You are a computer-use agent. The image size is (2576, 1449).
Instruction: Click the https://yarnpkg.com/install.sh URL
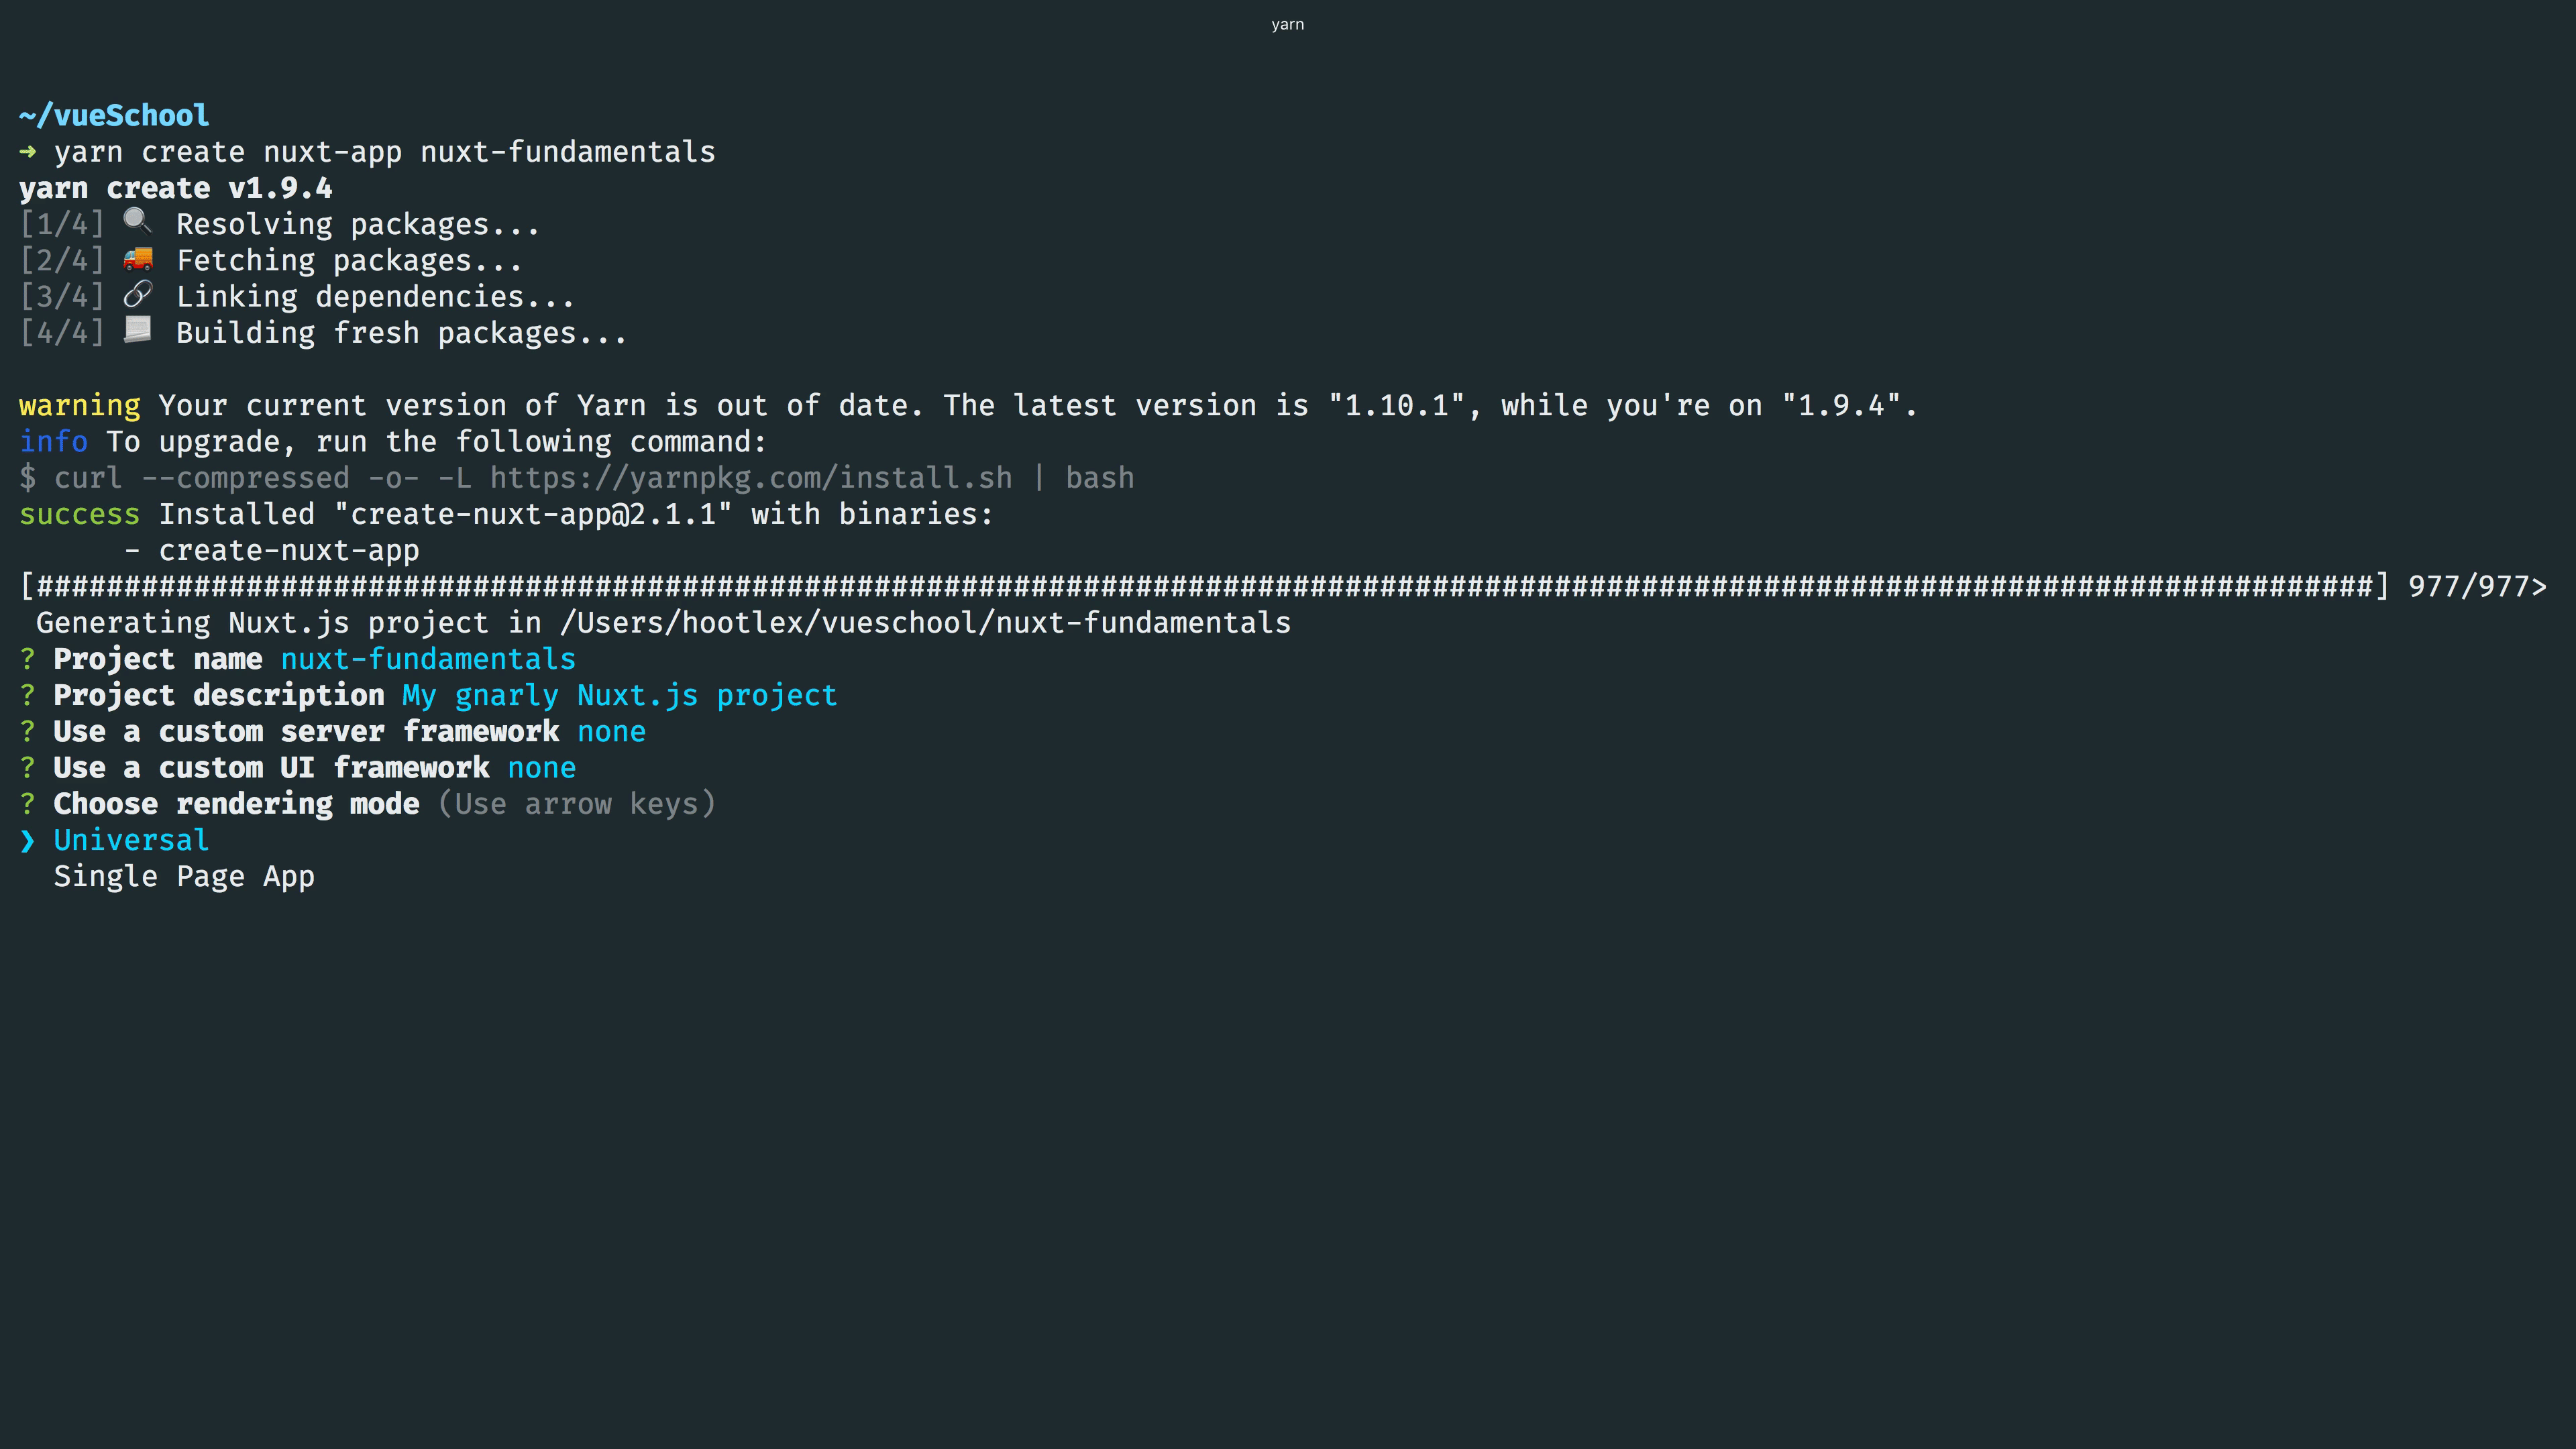pyautogui.click(x=751, y=478)
